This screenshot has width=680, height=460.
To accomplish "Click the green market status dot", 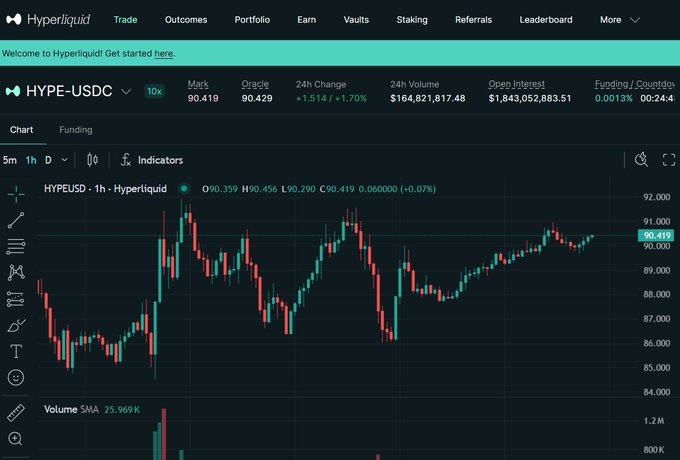I will pyautogui.click(x=184, y=189).
